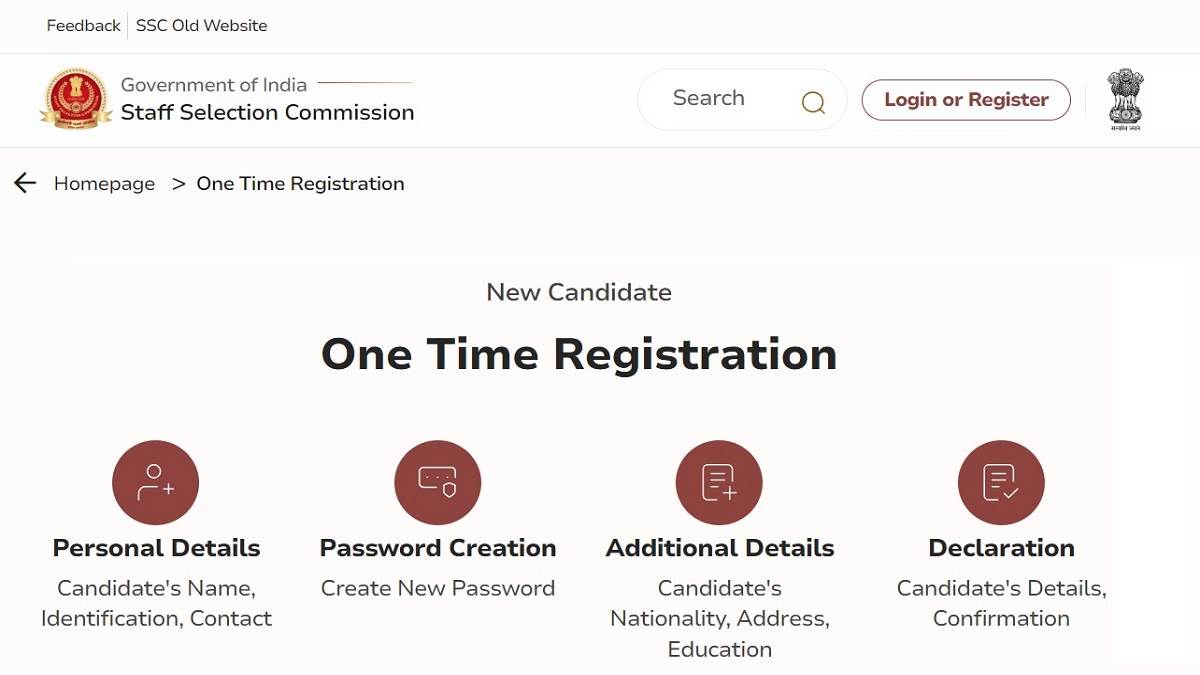Viewport: 1200px width, 675px height.
Task: Go to Homepage via breadcrumb
Action: point(104,184)
